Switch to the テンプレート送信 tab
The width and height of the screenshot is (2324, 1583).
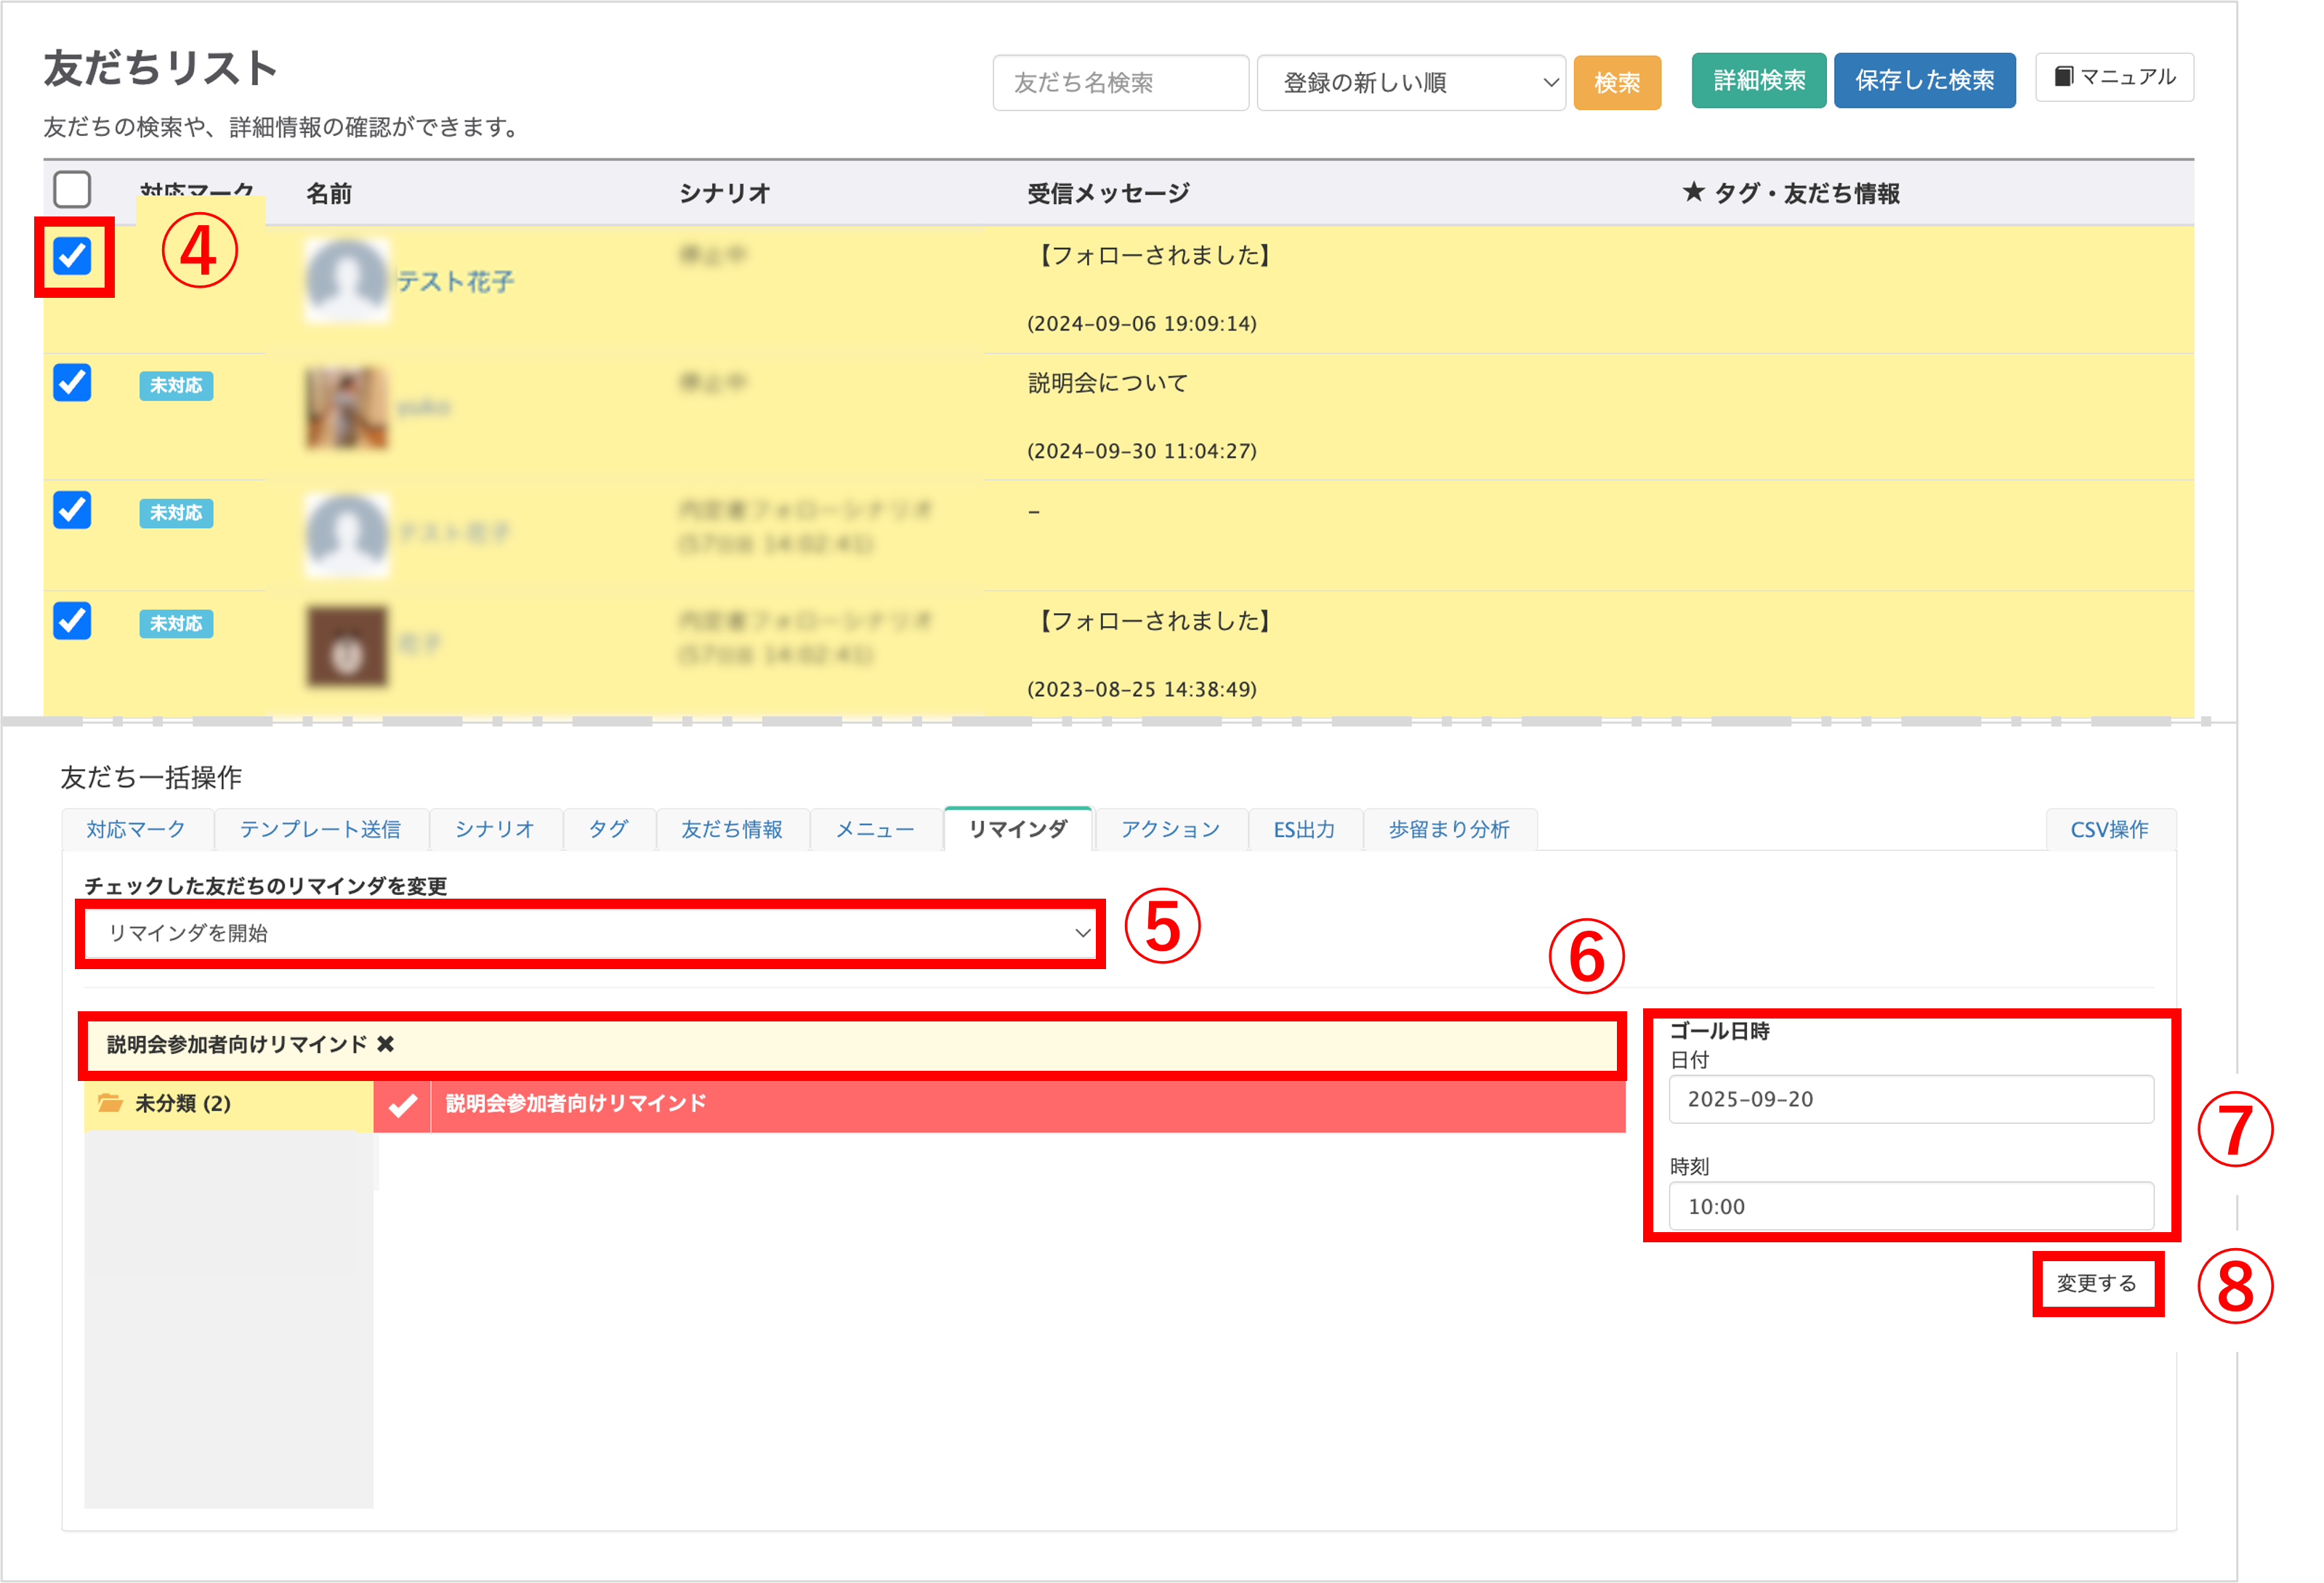point(321,829)
